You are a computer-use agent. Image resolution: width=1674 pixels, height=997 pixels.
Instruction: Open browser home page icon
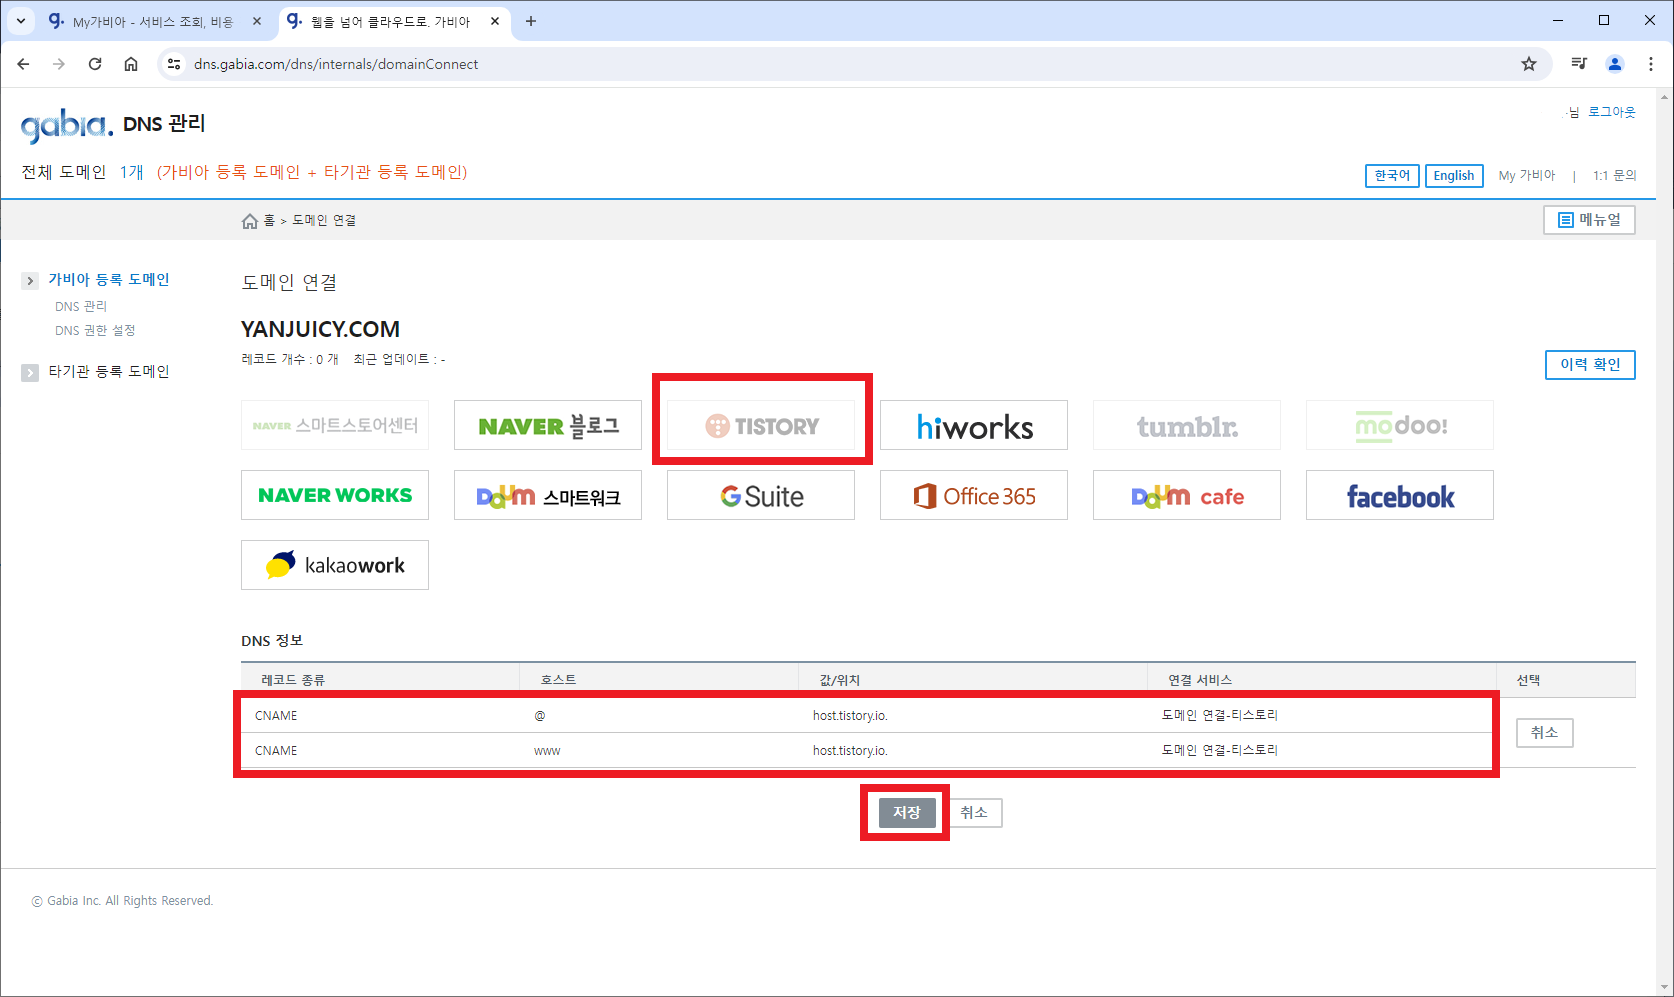[131, 64]
